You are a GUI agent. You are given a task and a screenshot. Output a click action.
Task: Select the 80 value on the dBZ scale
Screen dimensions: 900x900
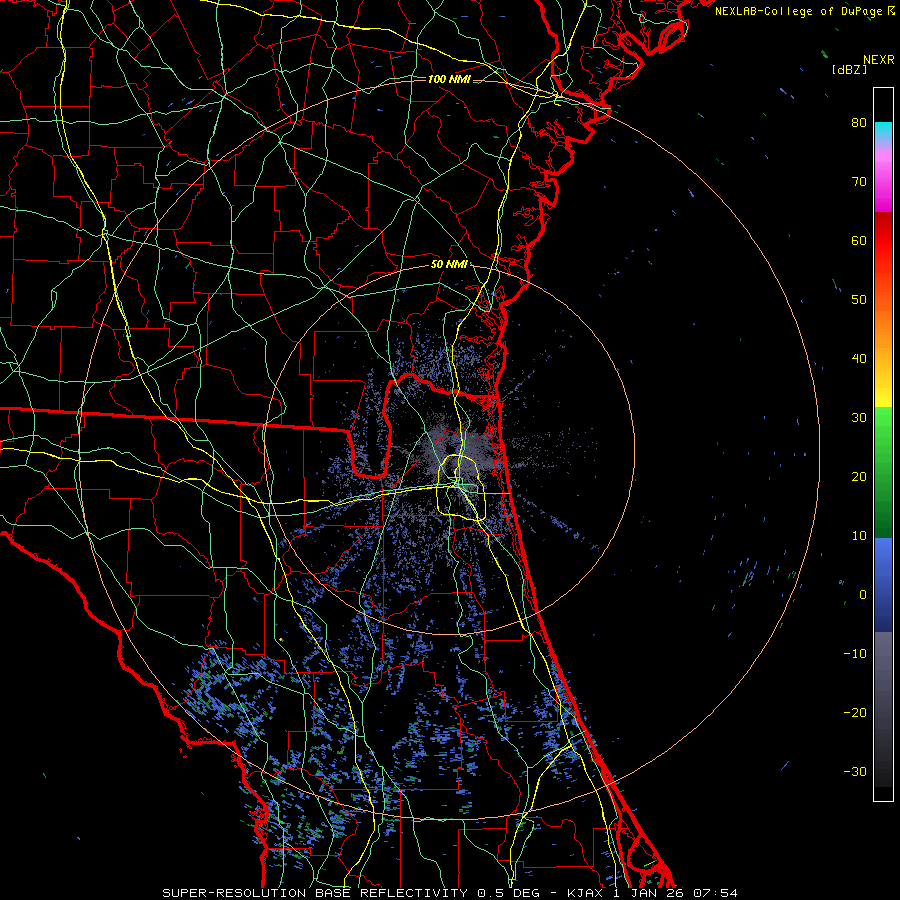tap(859, 122)
